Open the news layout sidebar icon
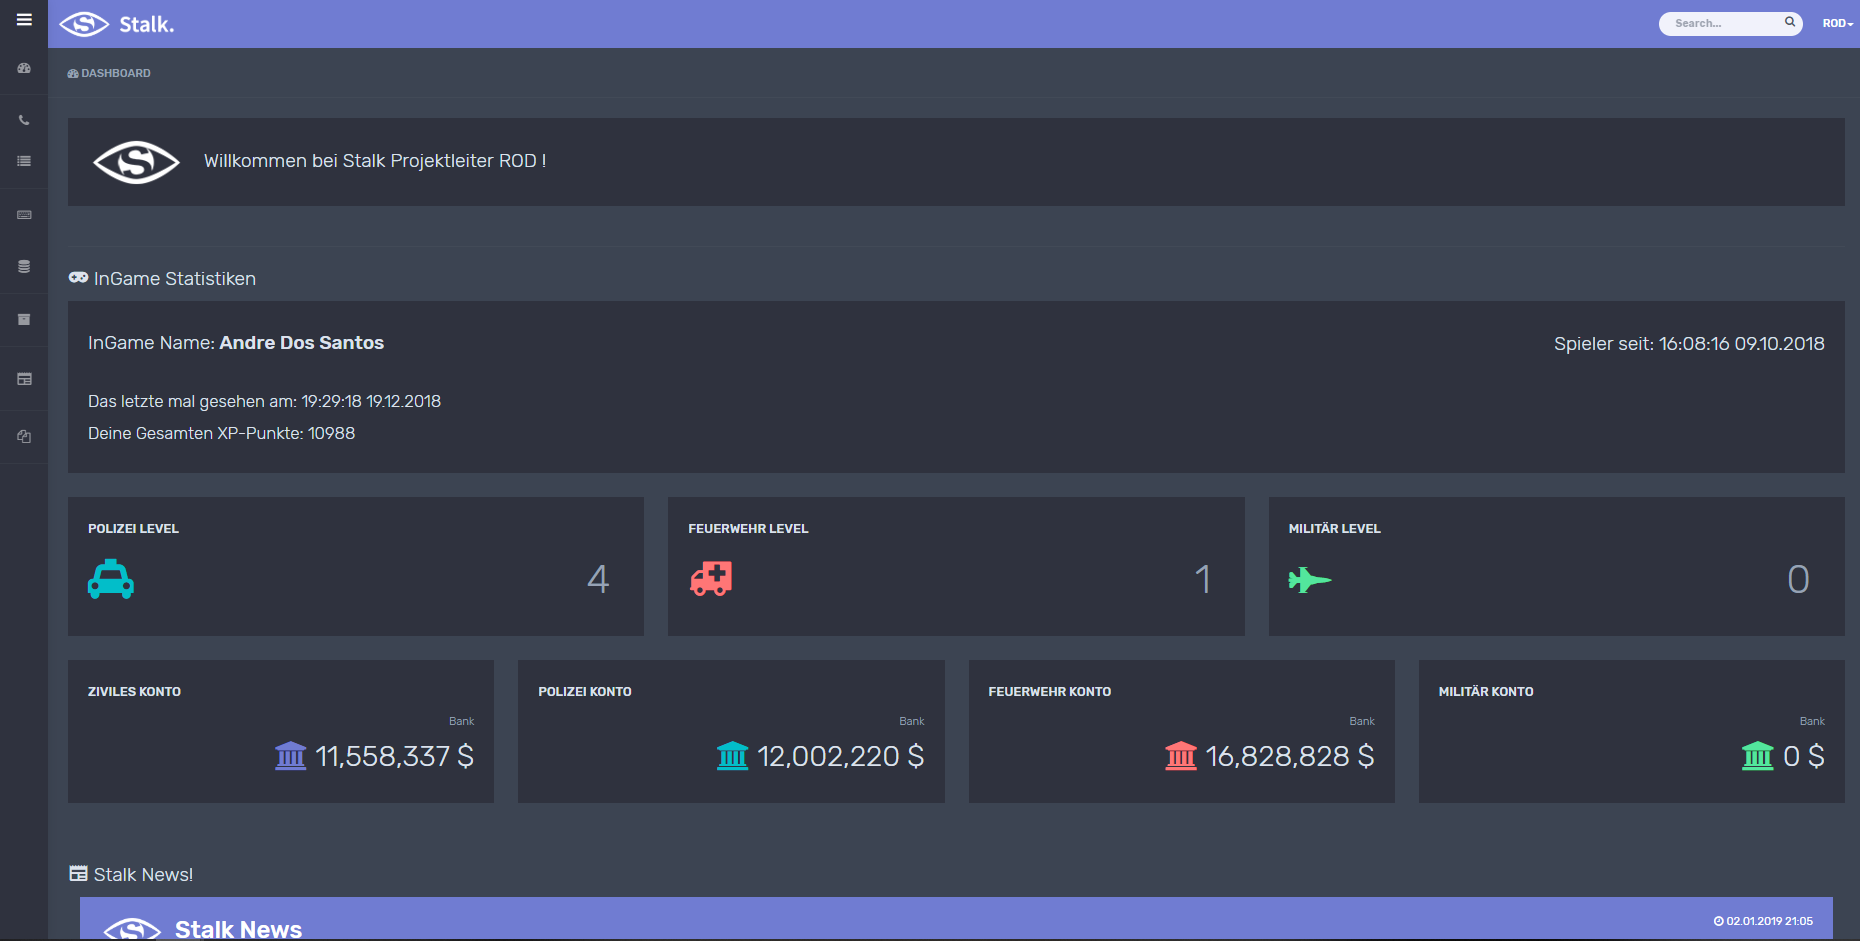 click(x=24, y=379)
